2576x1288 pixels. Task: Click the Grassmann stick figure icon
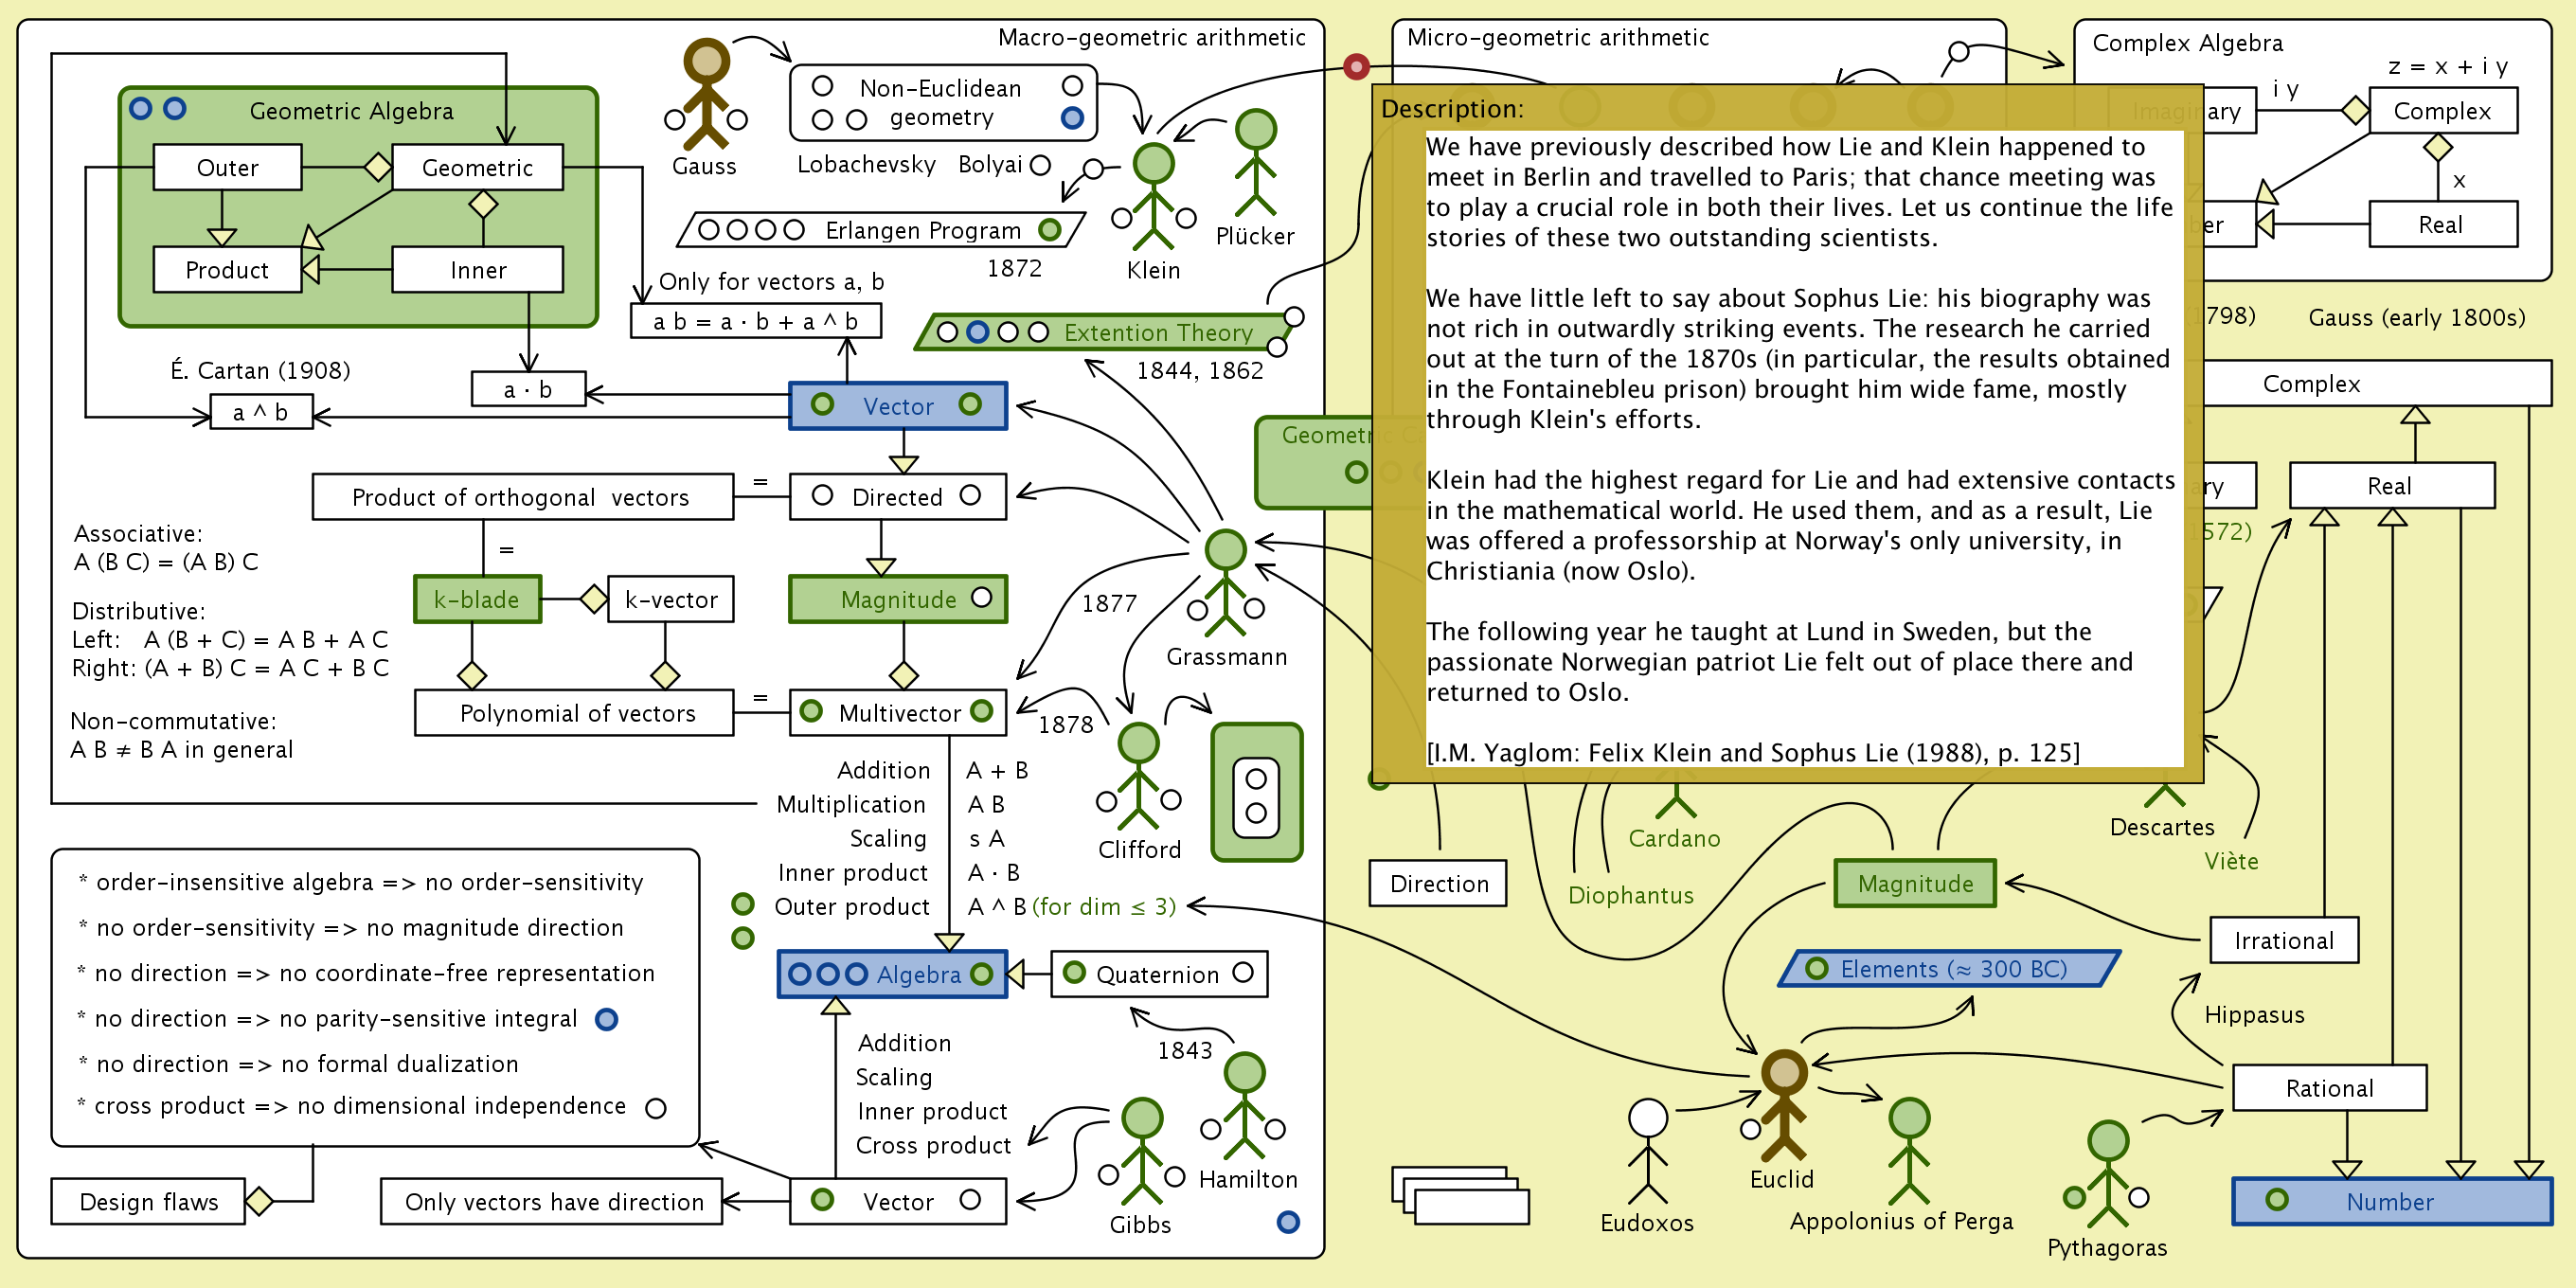point(1225,583)
